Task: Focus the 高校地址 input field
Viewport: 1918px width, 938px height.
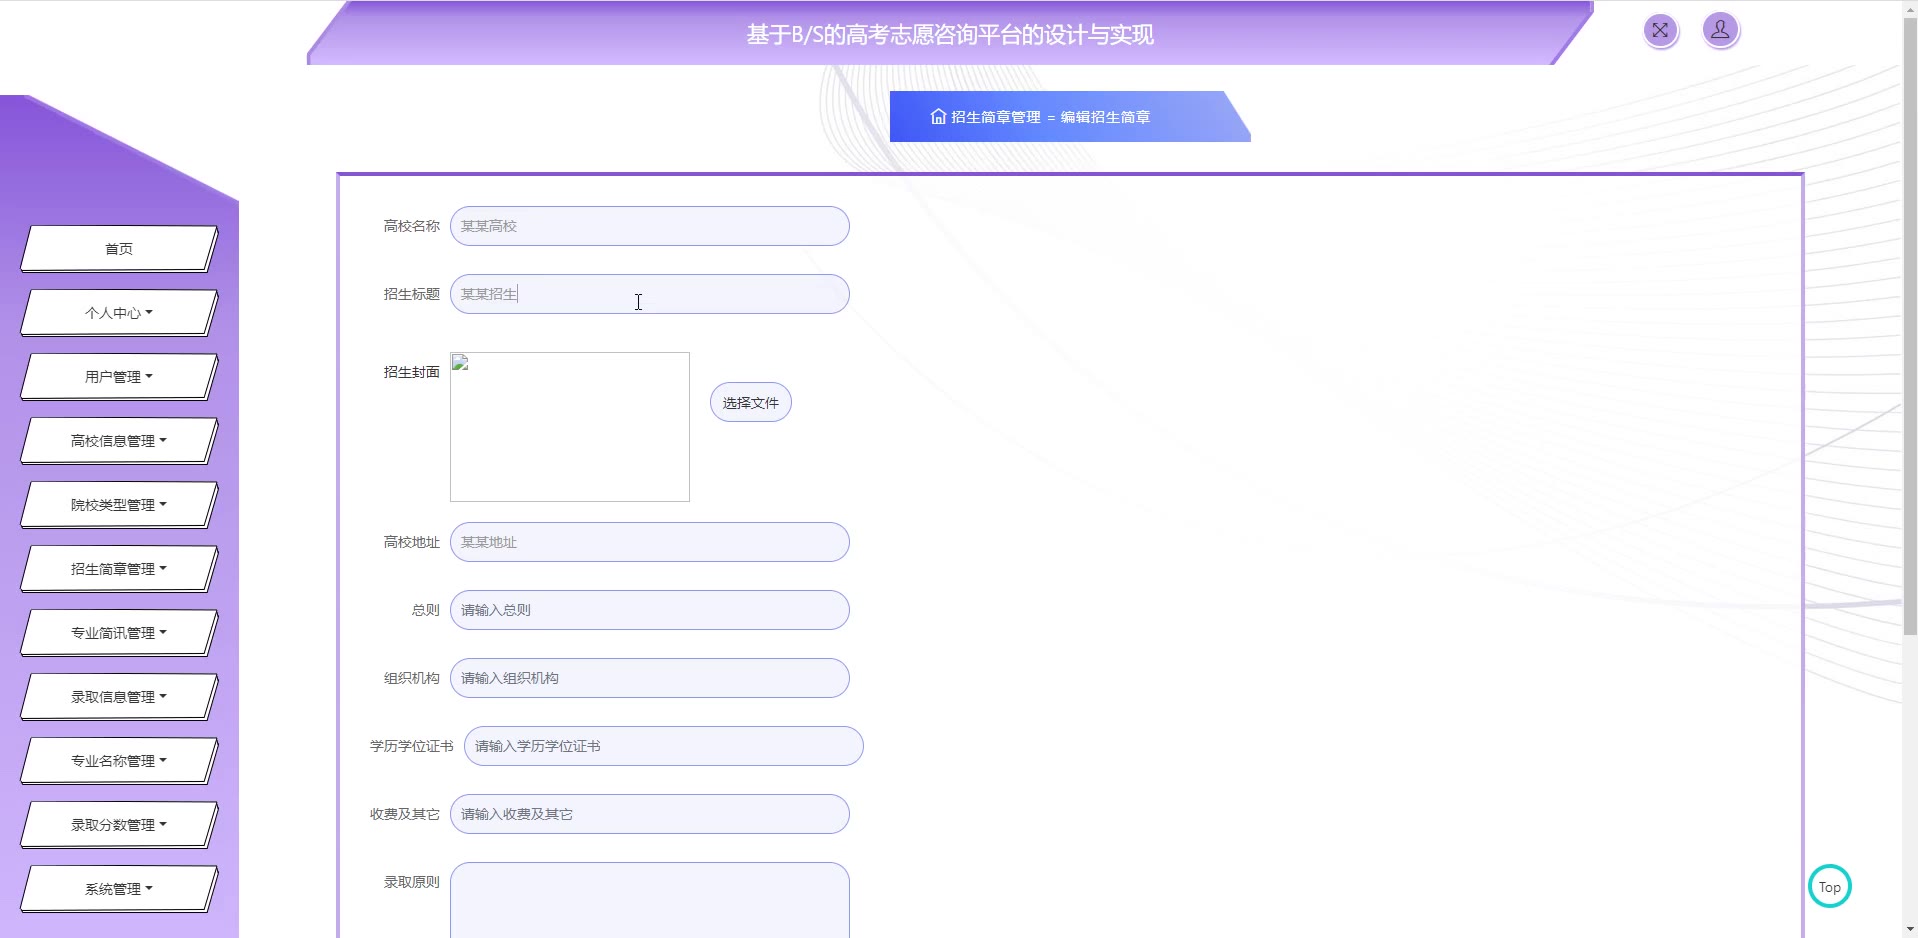Action: coord(650,542)
